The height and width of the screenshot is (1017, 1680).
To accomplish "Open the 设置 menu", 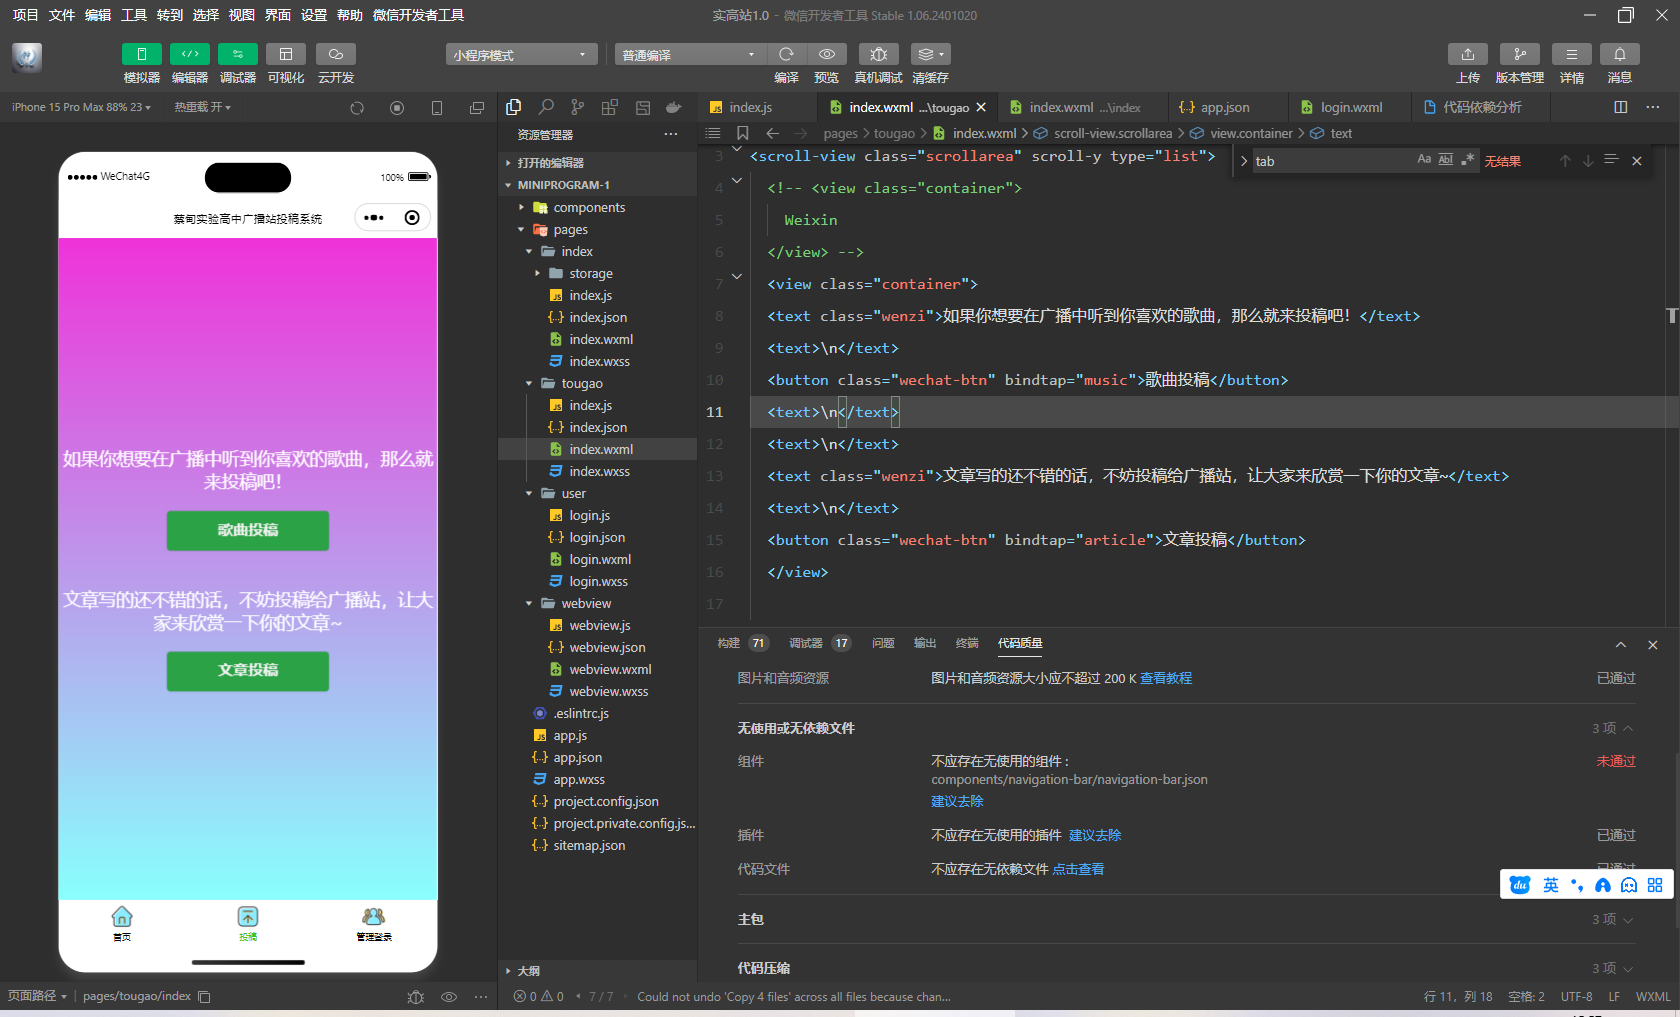I will (x=314, y=15).
